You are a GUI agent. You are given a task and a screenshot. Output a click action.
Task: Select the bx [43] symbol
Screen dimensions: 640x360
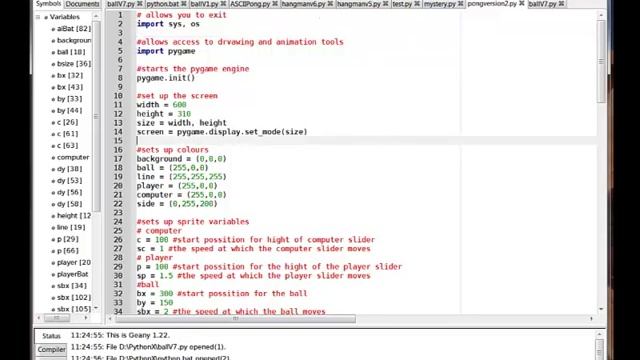70,87
